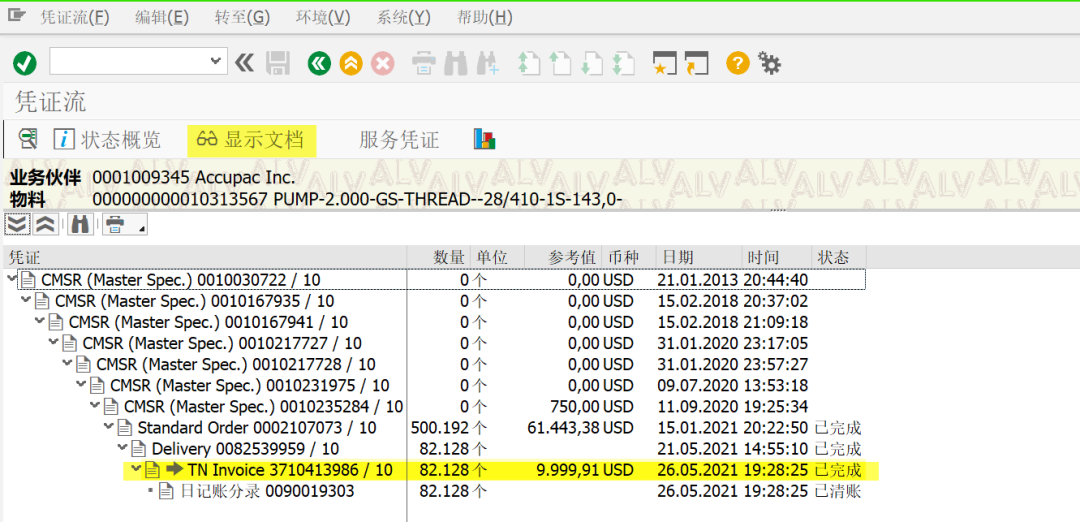Collapse the CMSR 0010235284 node
Screen dimensions: 1080x522
tap(94, 406)
